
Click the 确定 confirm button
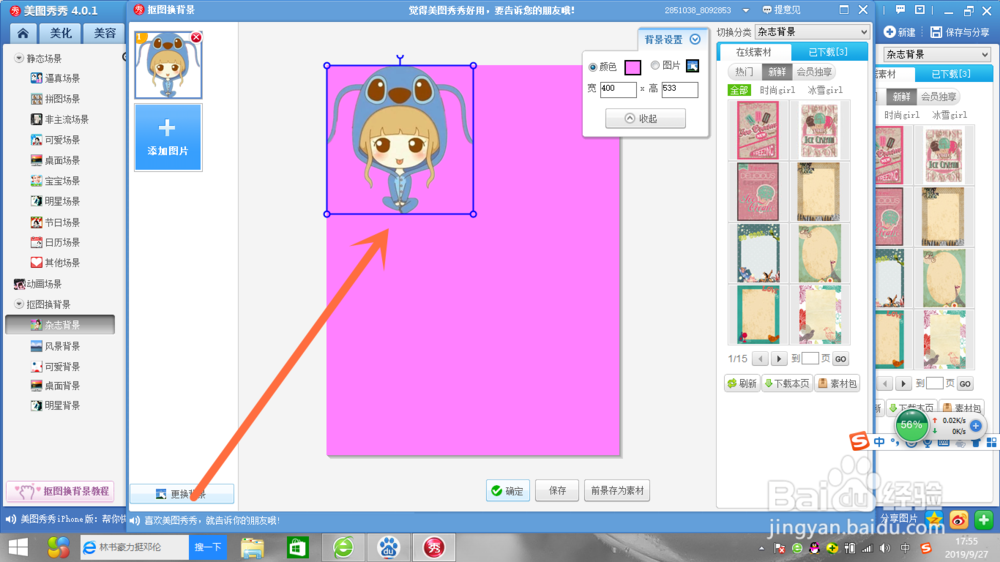click(x=508, y=491)
